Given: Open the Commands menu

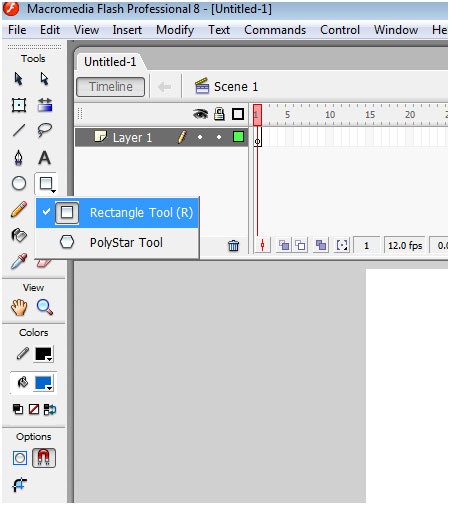Looking at the screenshot, I should click(x=275, y=30).
